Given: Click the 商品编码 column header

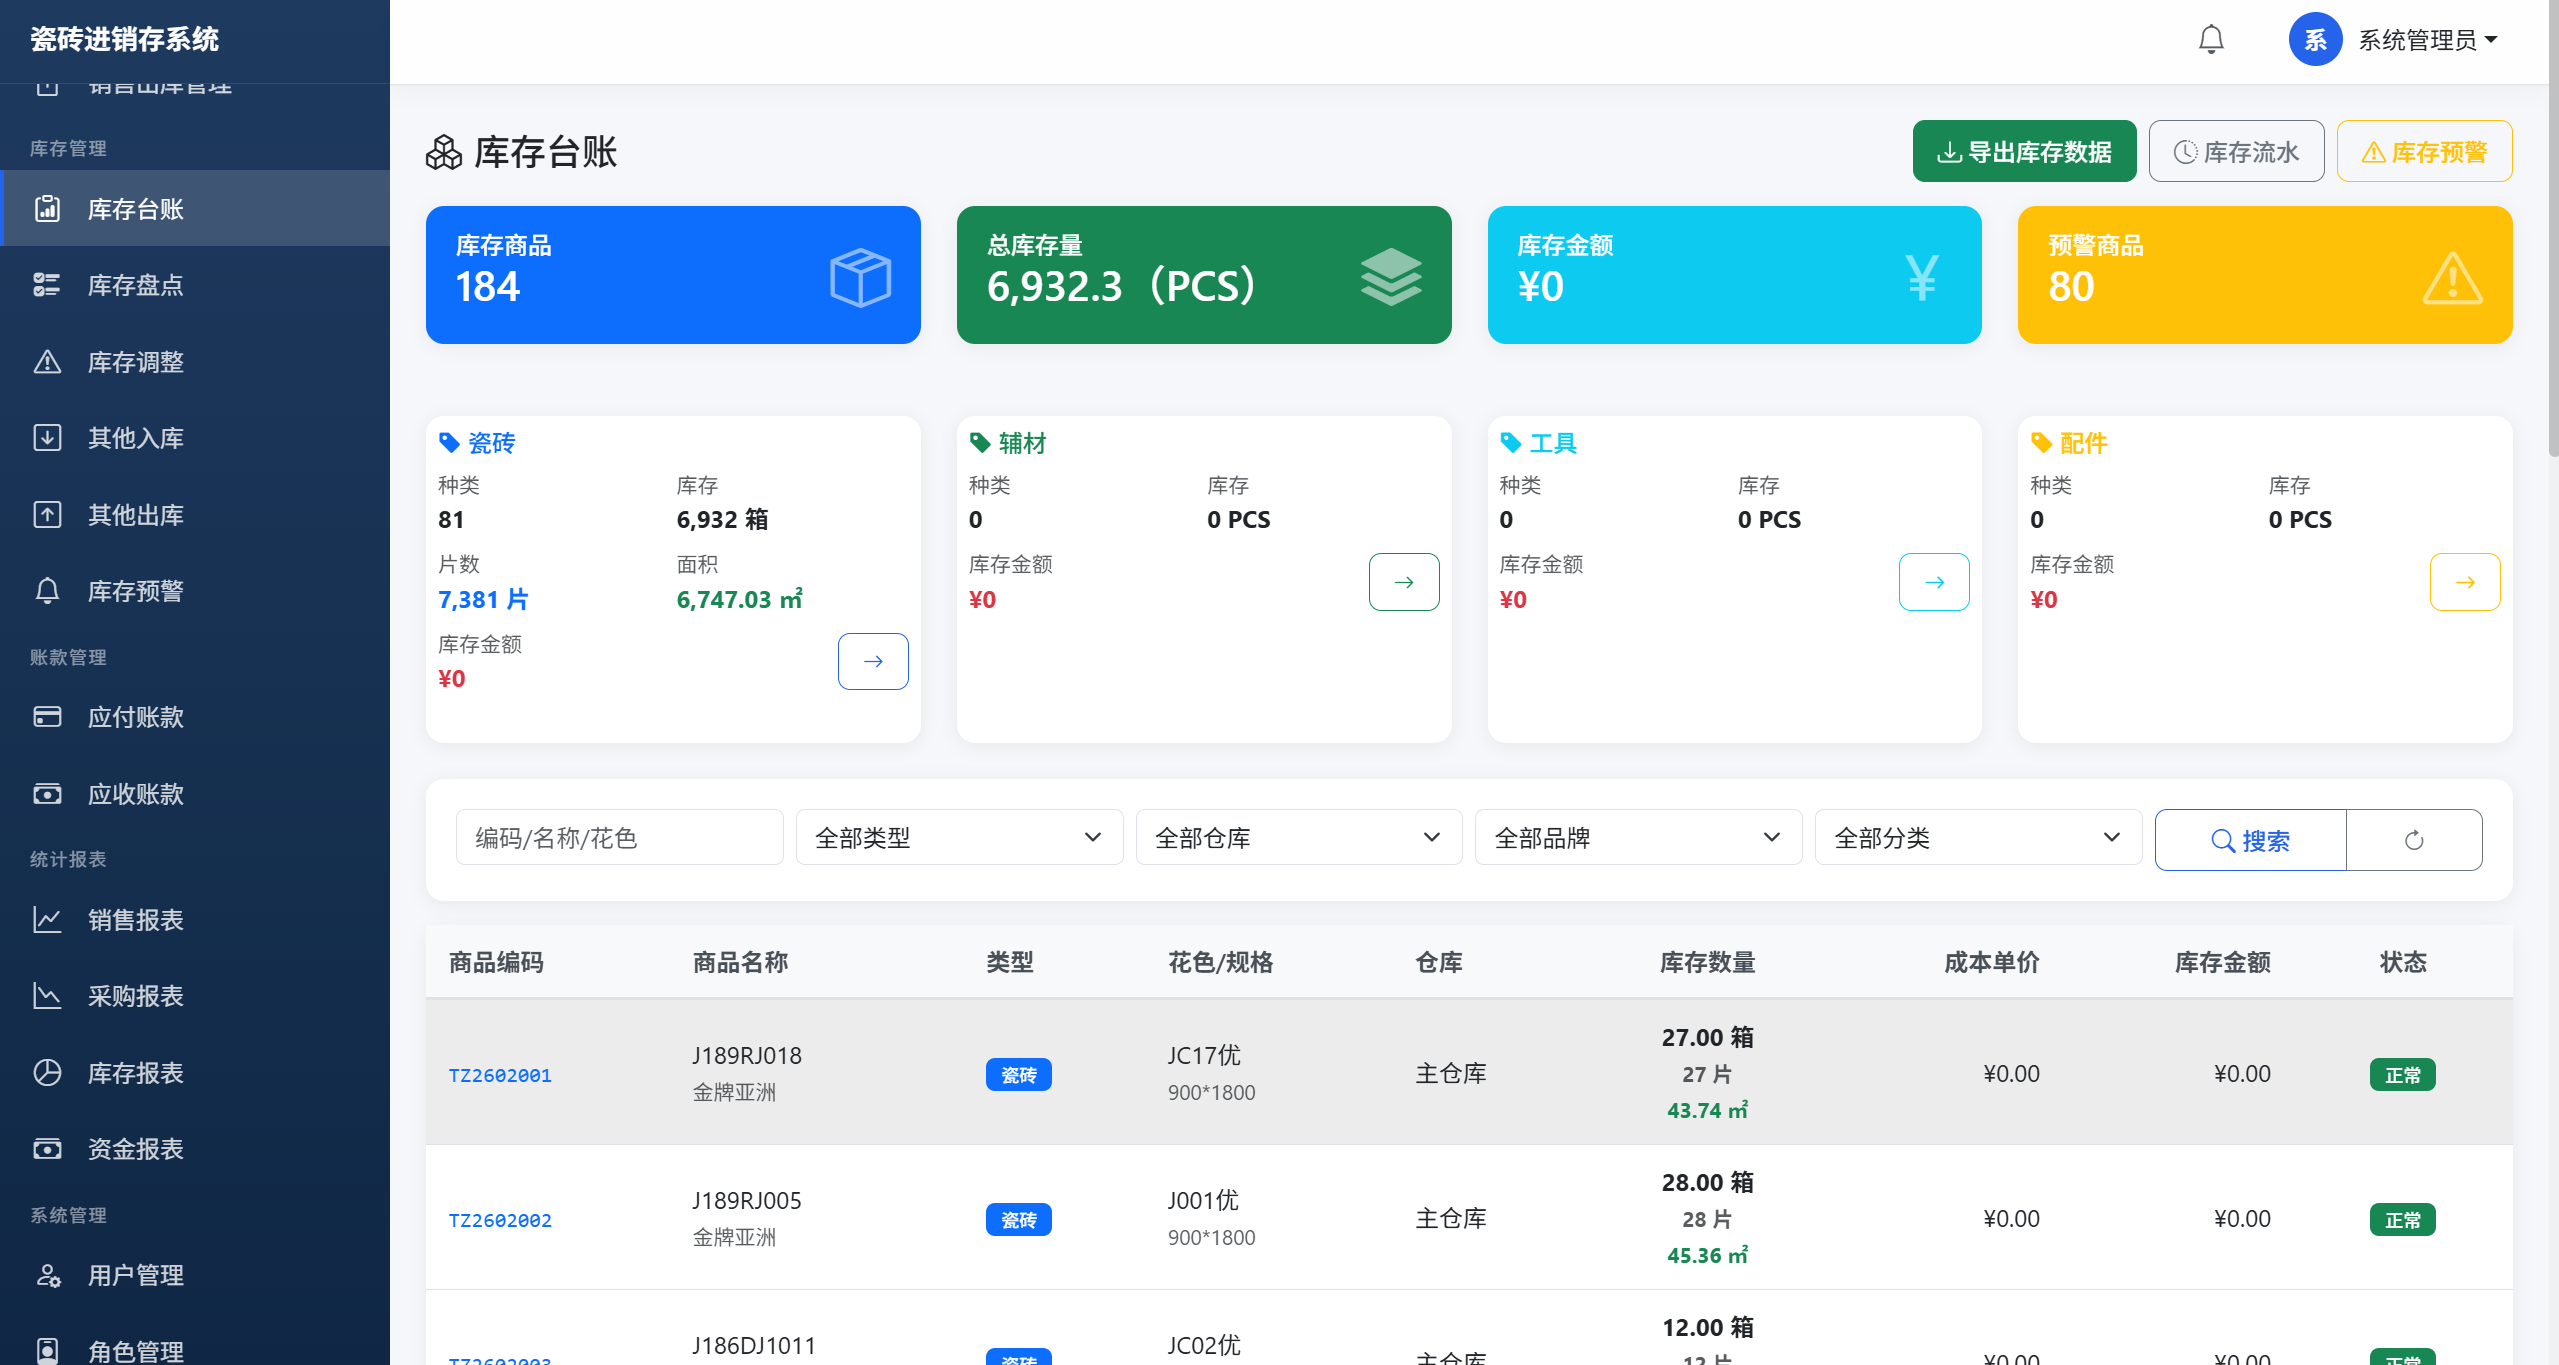Looking at the screenshot, I should 496,962.
